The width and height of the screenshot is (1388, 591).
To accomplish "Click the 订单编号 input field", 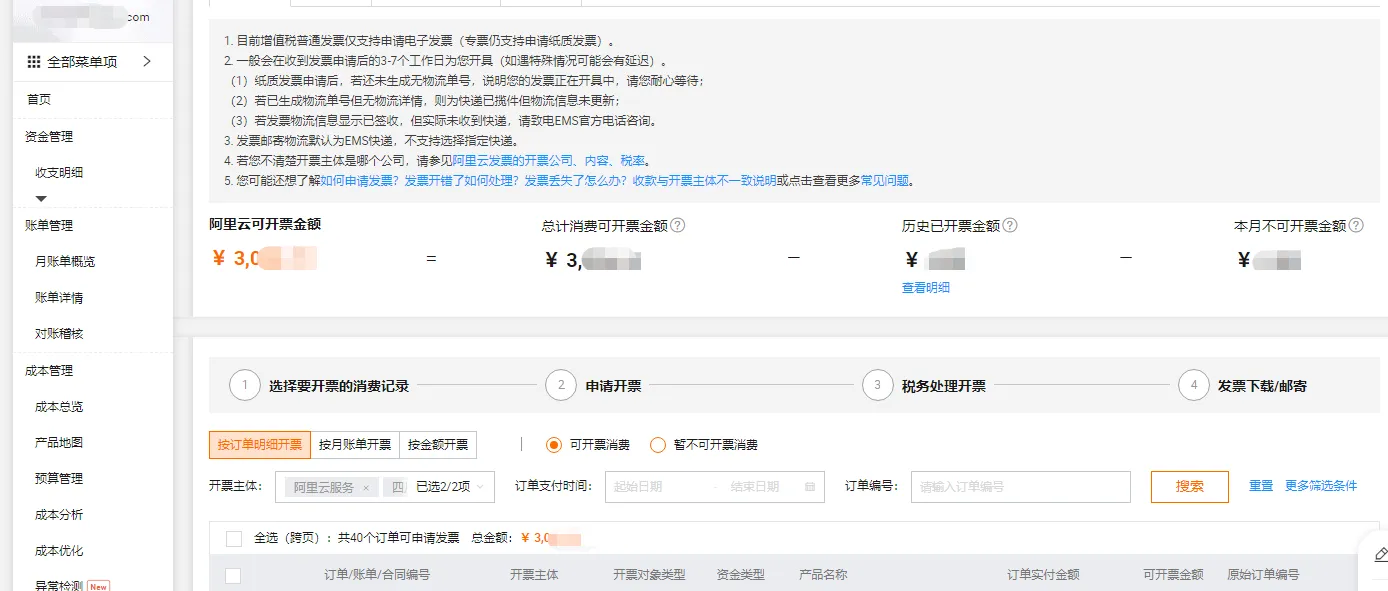I will (x=1020, y=487).
